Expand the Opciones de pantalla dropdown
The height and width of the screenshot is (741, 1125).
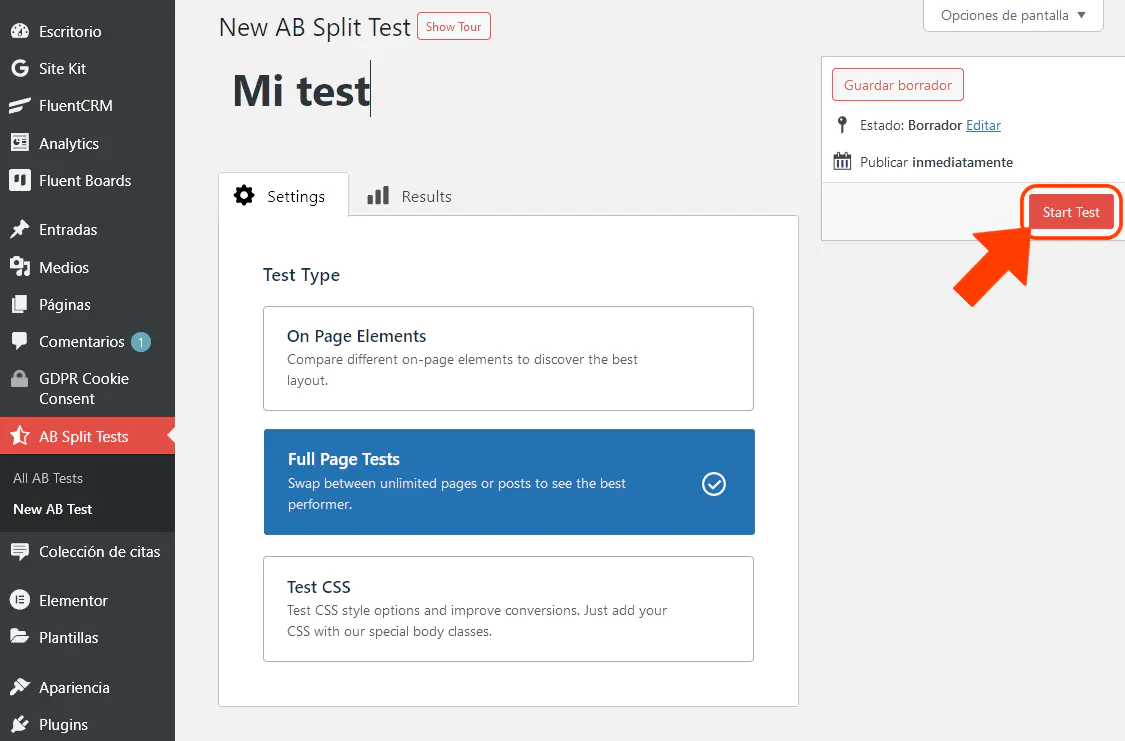(x=1013, y=16)
